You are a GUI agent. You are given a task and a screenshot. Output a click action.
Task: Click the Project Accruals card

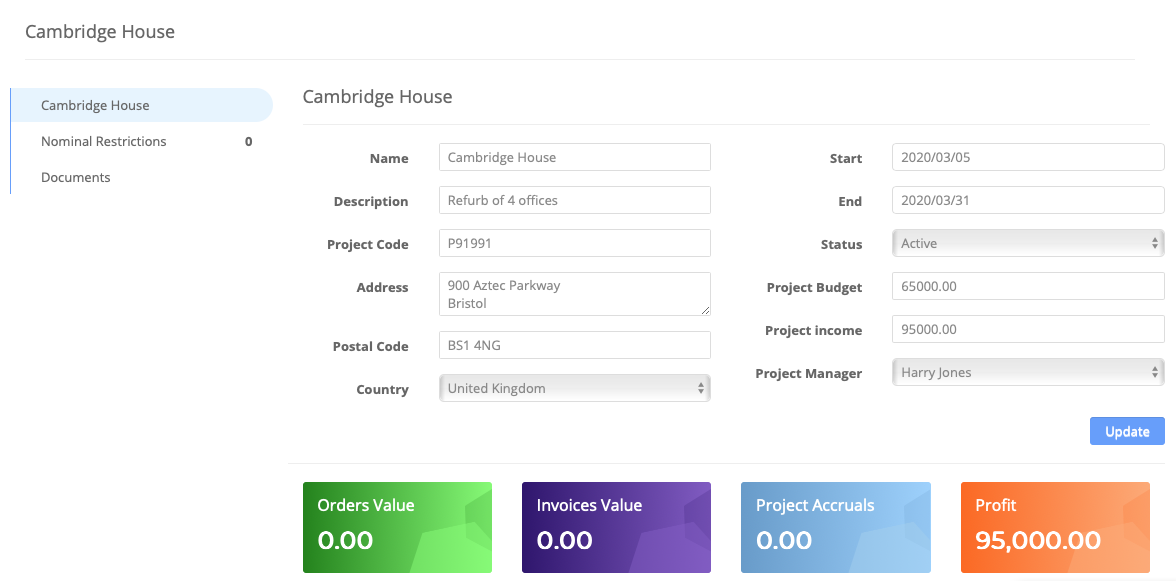[836, 527]
